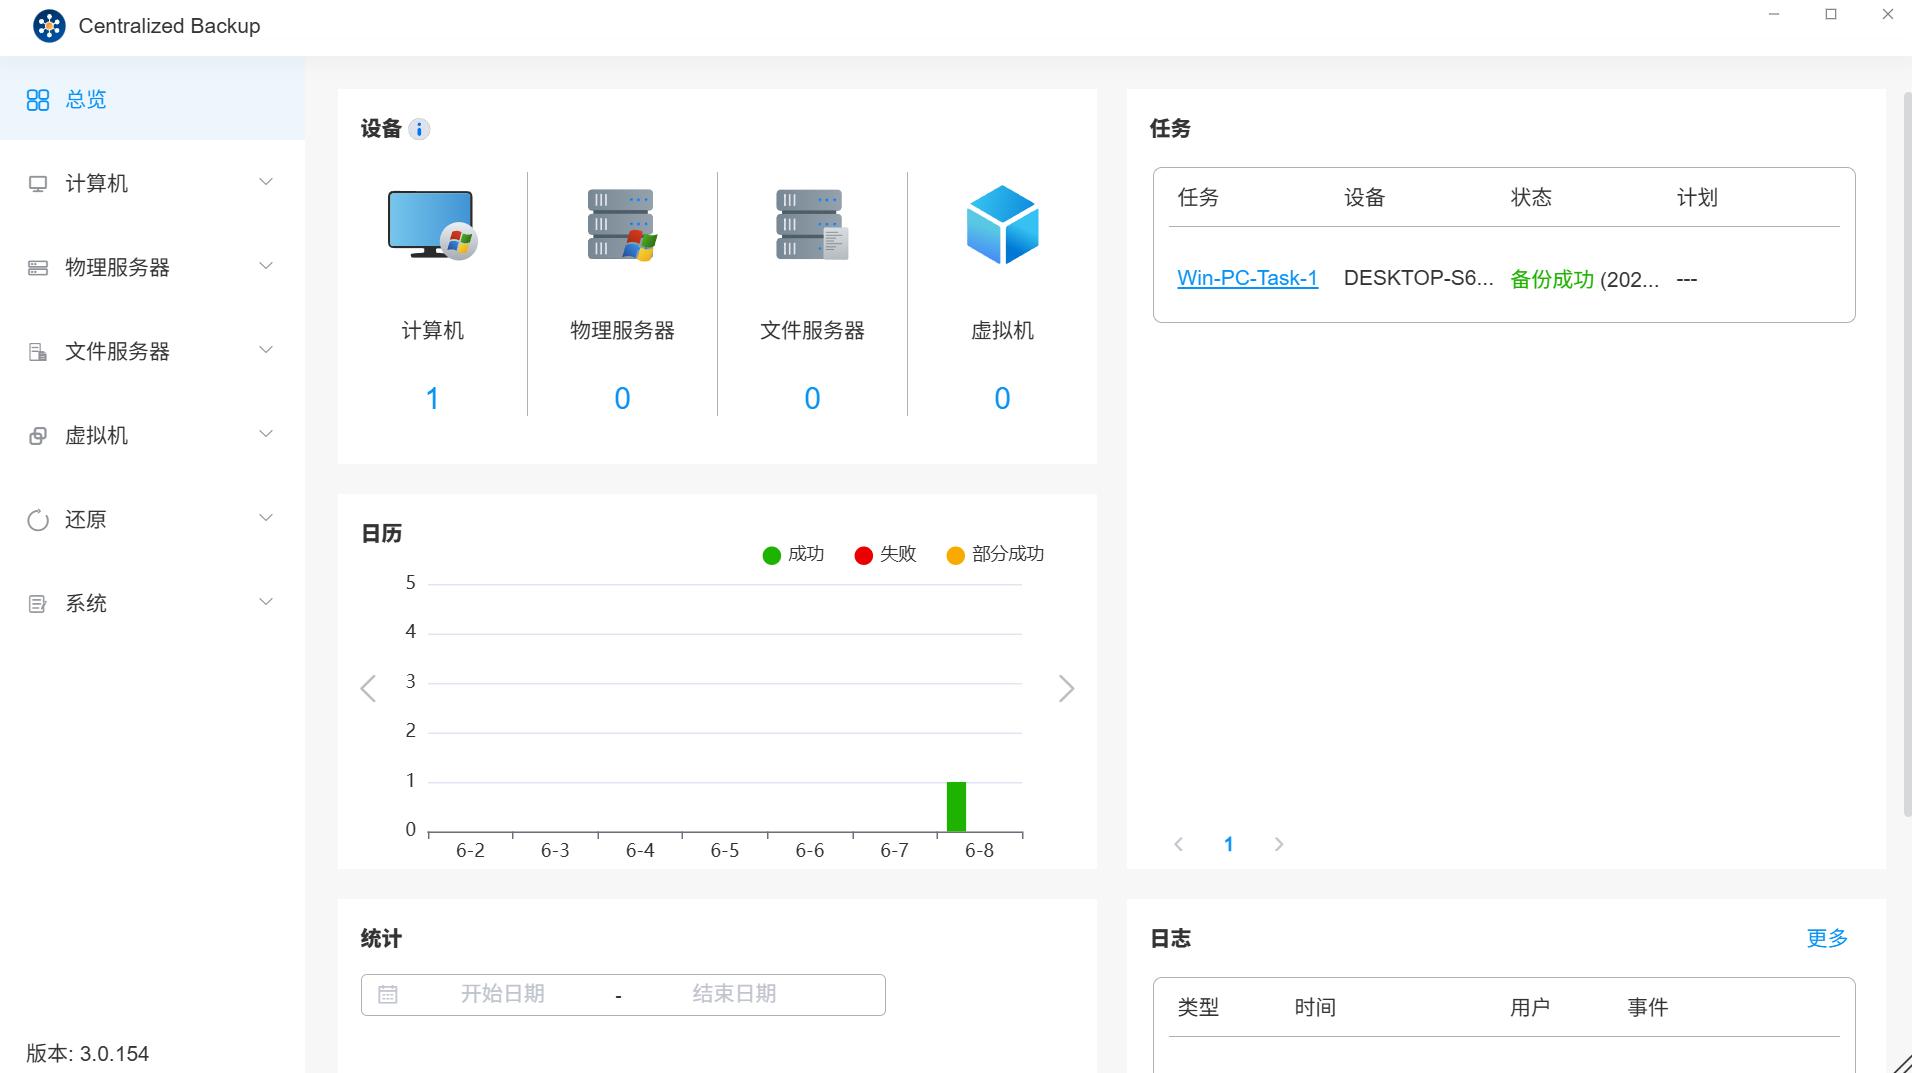
Task: Click the 总览 overview grid icon
Action: click(x=38, y=100)
